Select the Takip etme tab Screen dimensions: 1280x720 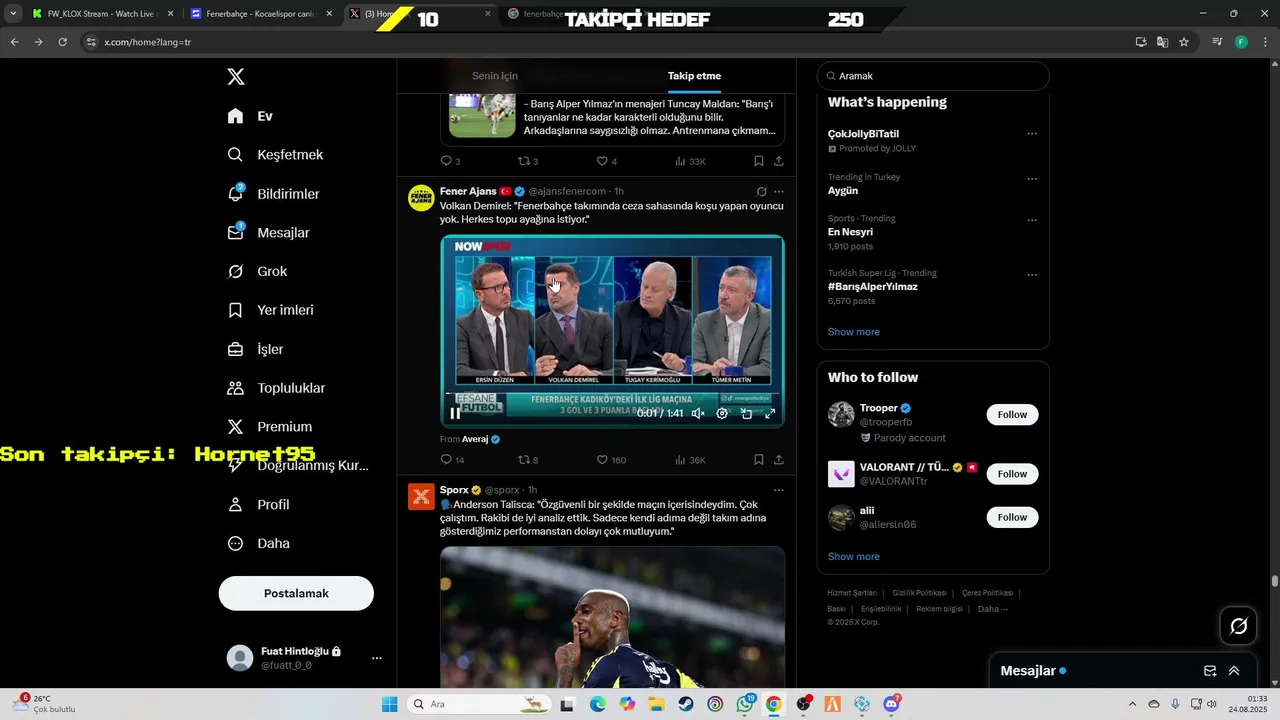tap(694, 76)
